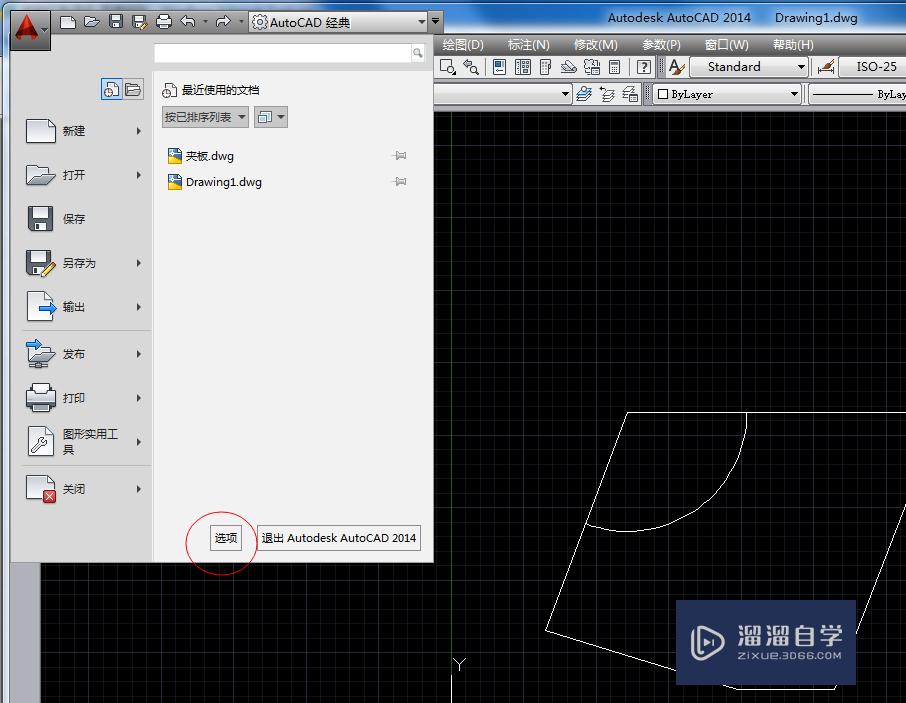Open the 修改(M) menu

(x=596, y=44)
